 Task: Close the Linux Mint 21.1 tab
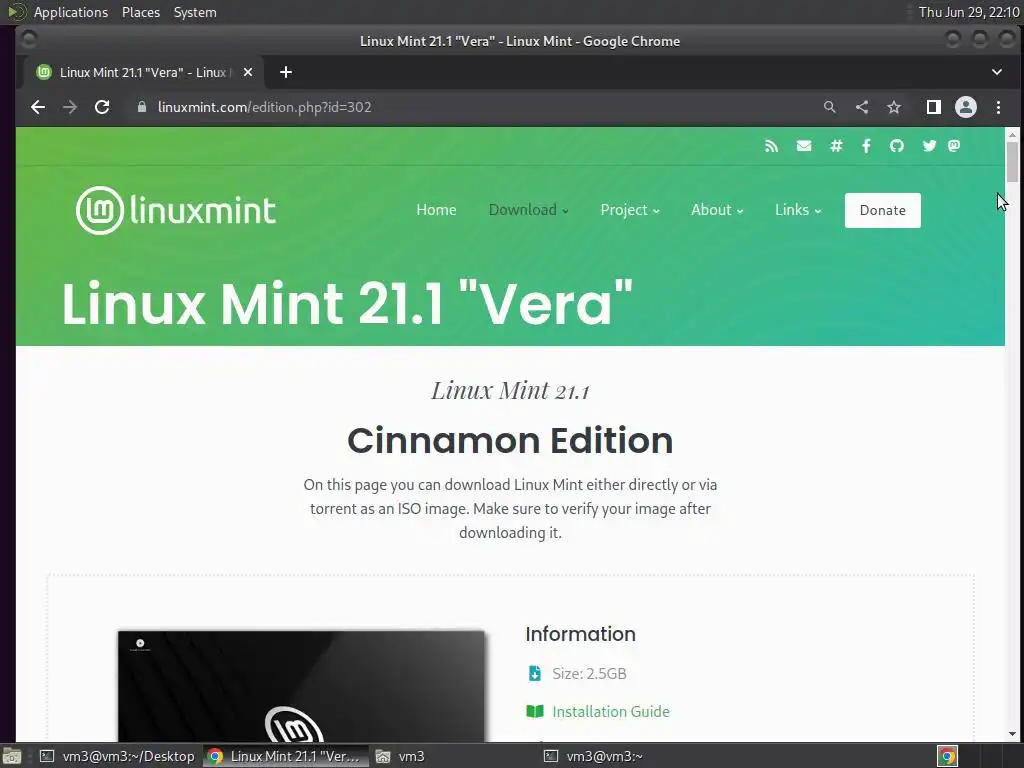[x=248, y=72]
